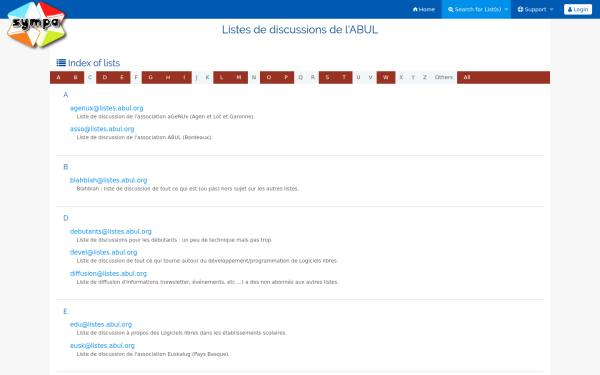This screenshot has height=375, width=600.
Task: Open debutants@listes.abul.org list
Action: point(111,232)
